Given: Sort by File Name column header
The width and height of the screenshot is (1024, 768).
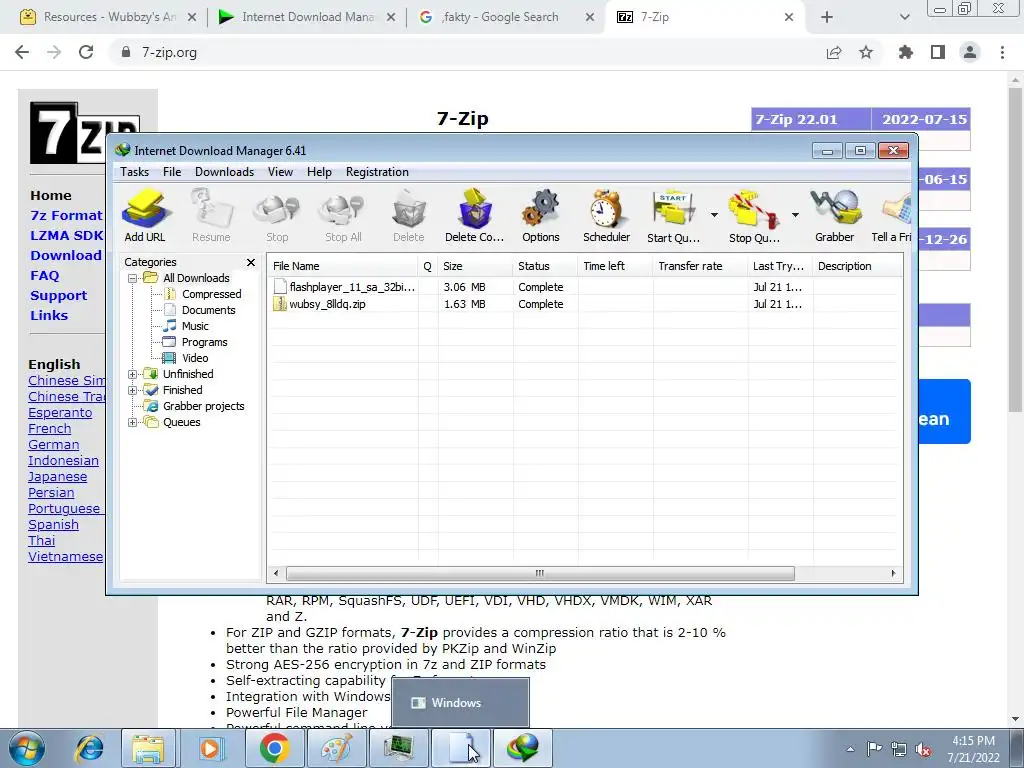Looking at the screenshot, I should pyautogui.click(x=343, y=266).
